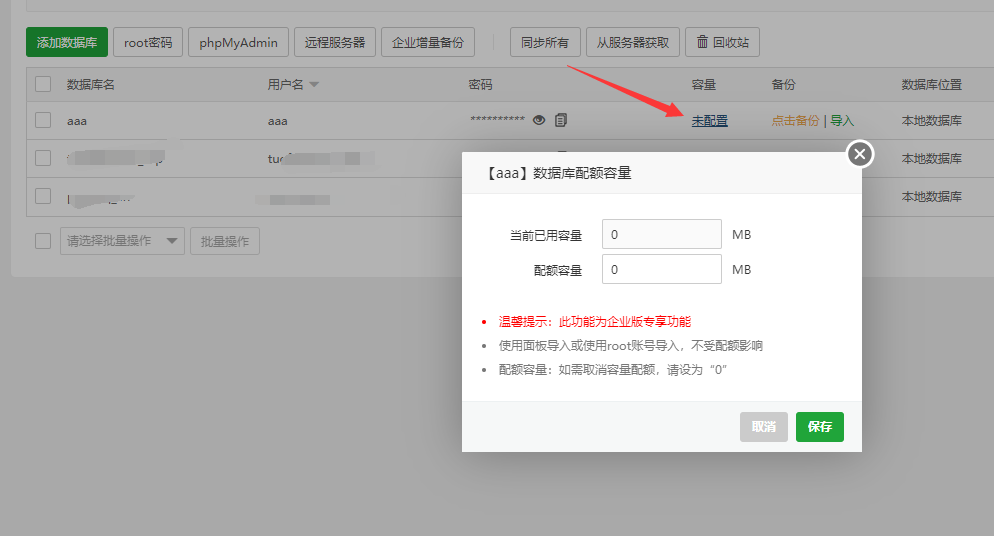Click the 数据库名 column header
This screenshot has height=536, width=994.
coord(91,84)
